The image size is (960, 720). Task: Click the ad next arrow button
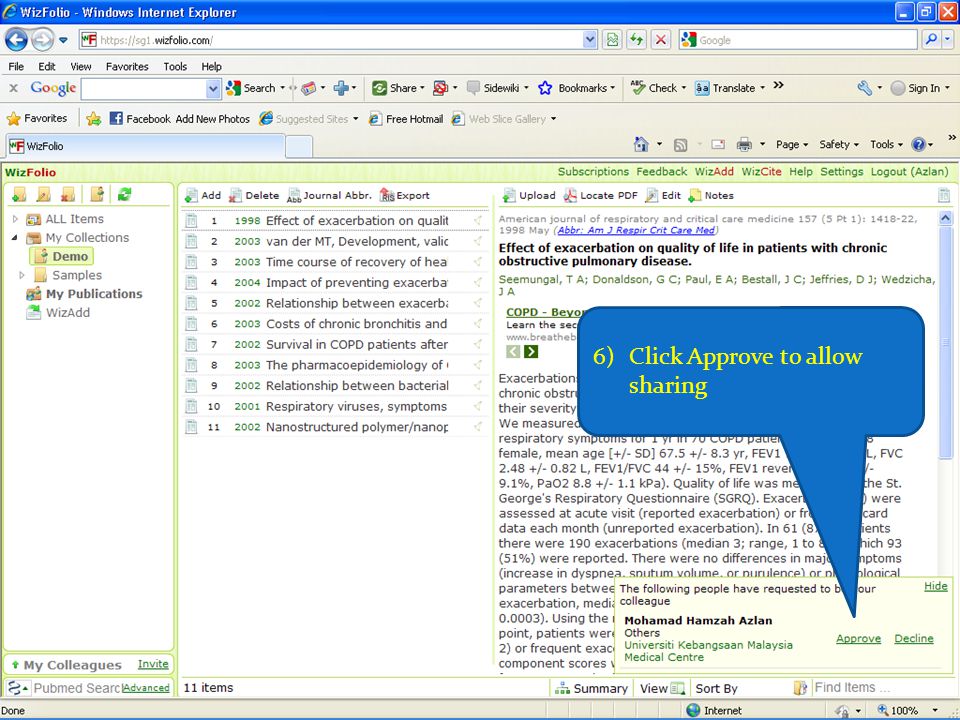pyautogui.click(x=531, y=351)
